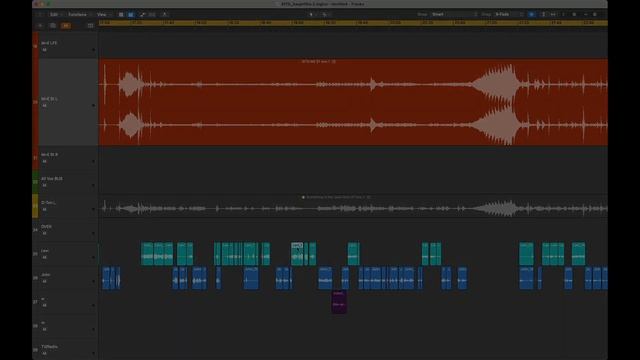Open the View menu in tracks toolbar
The image size is (640, 360).
click(102, 14)
